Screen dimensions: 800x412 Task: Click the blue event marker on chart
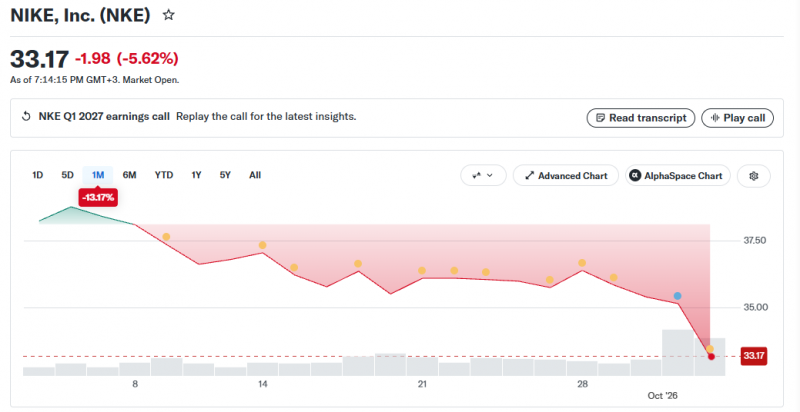point(677,296)
